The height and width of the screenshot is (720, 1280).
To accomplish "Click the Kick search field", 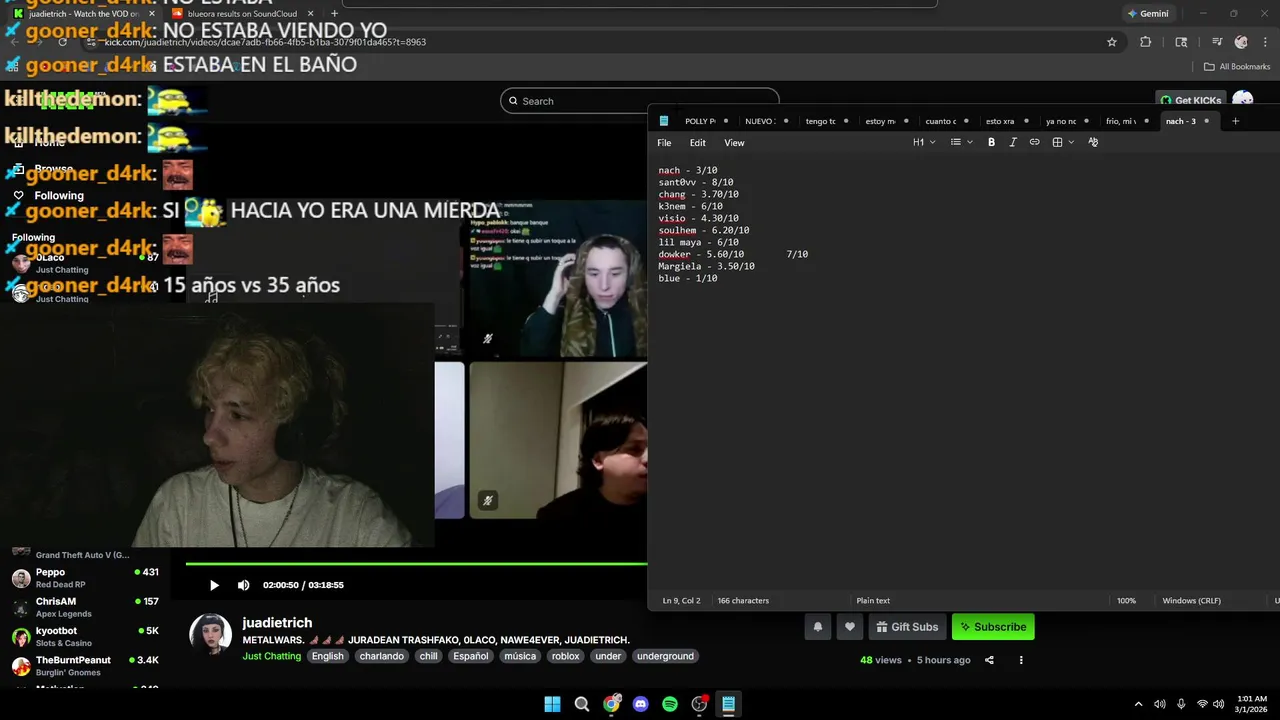I will click(x=640, y=101).
